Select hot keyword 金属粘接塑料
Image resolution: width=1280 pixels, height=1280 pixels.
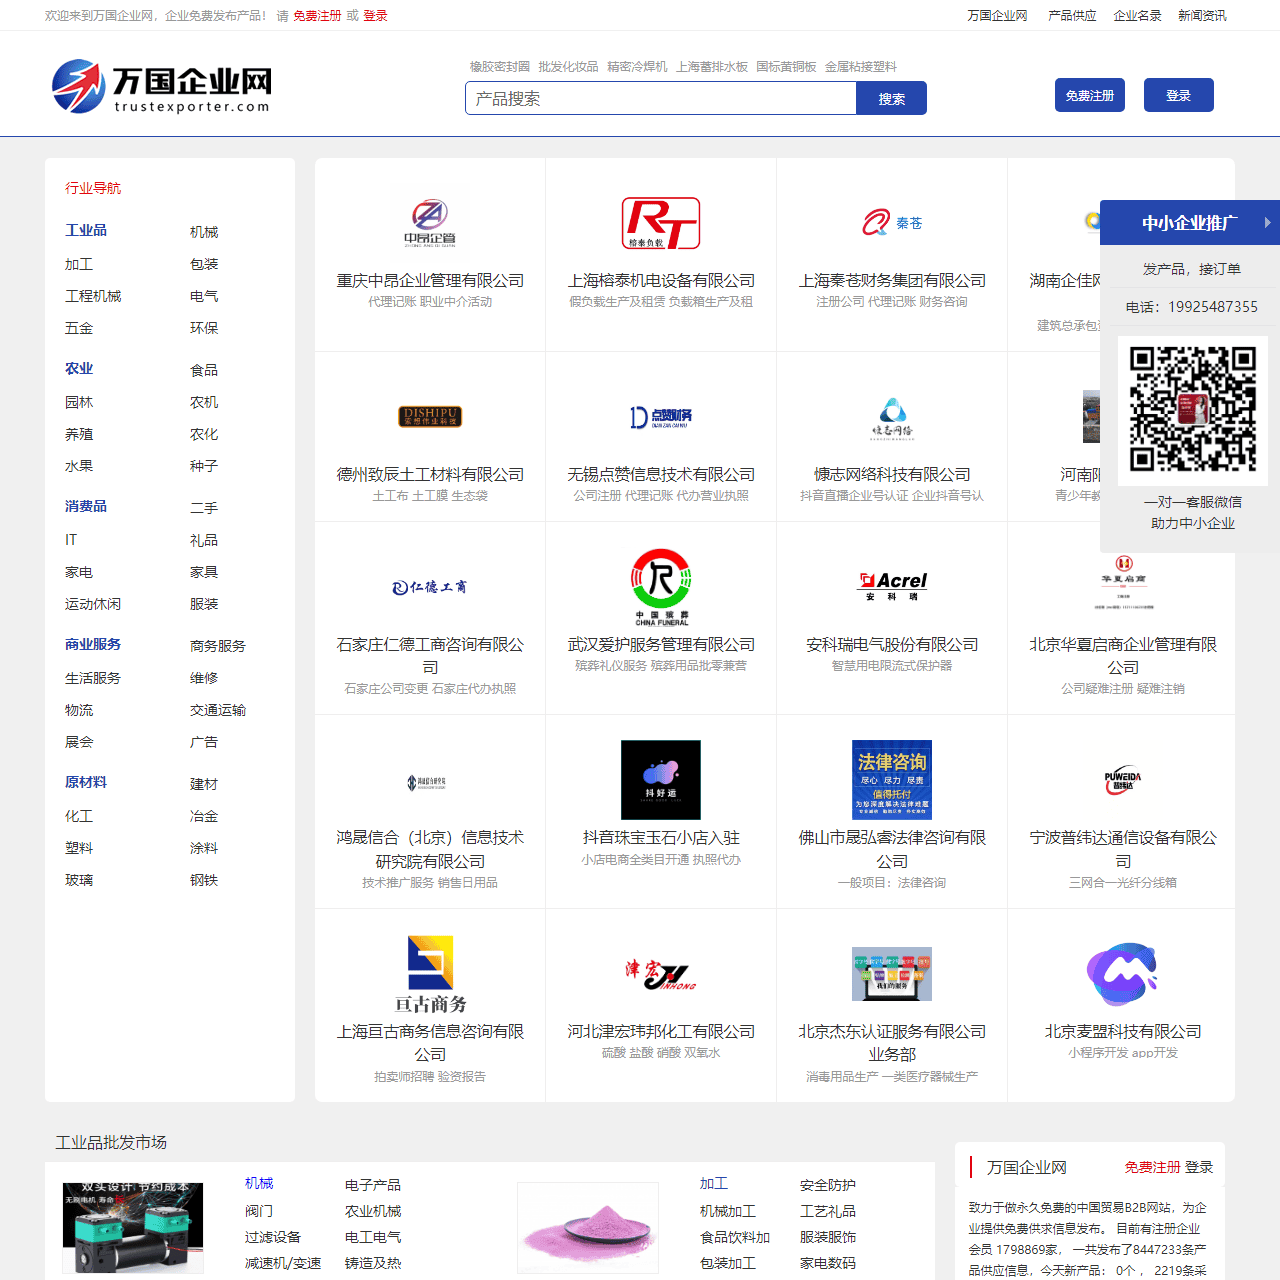[x=861, y=67]
